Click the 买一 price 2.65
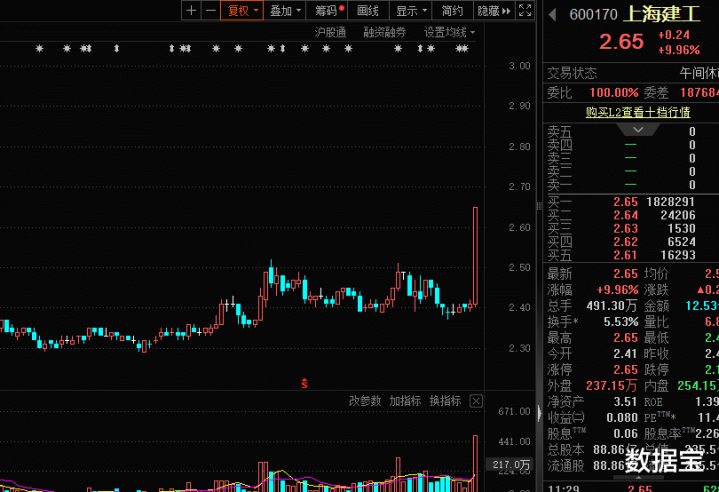The height and width of the screenshot is (492, 719). coord(625,202)
